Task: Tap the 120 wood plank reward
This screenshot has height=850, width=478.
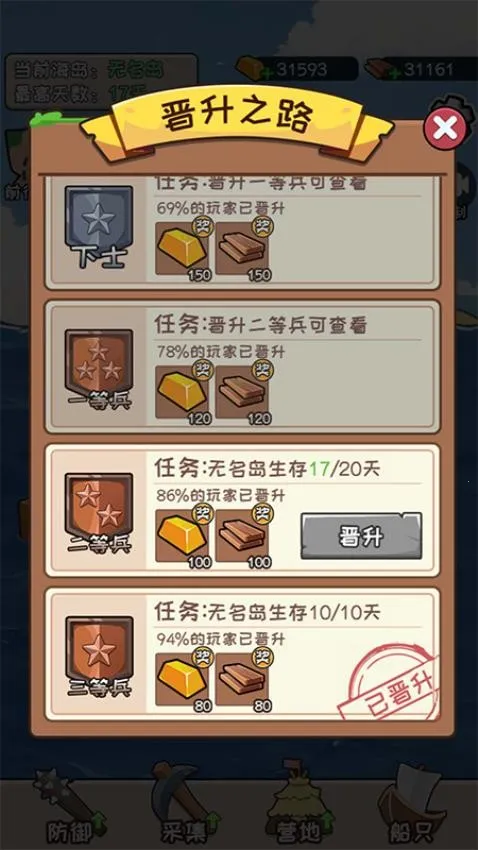Action: [242, 392]
